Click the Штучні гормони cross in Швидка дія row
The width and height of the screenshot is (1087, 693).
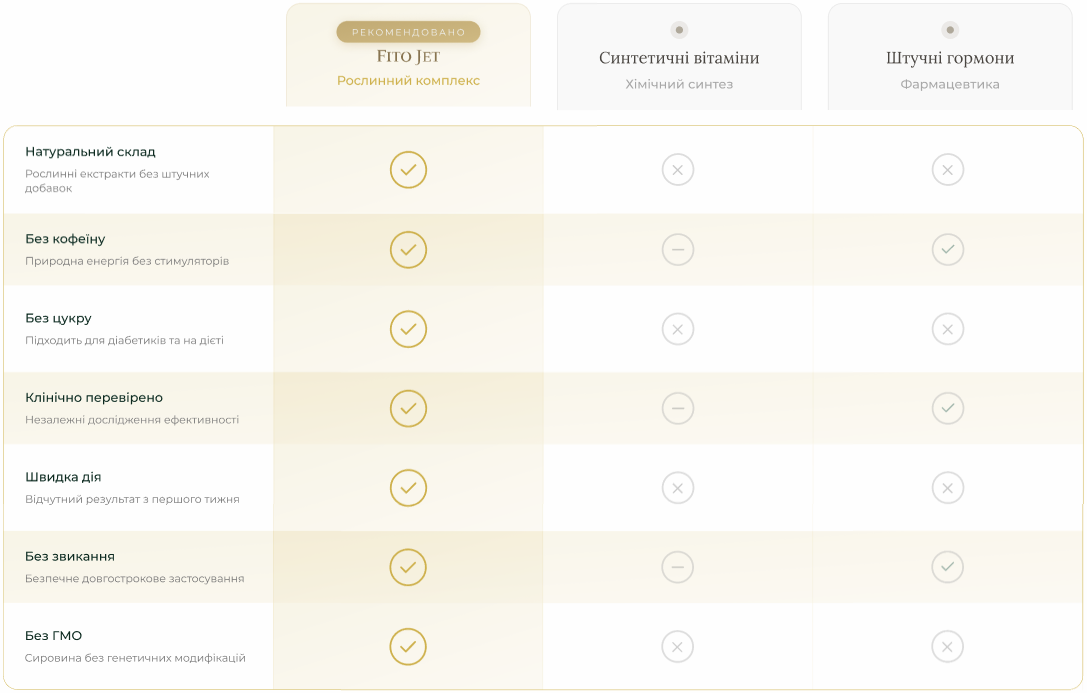pyautogui.click(x=948, y=488)
